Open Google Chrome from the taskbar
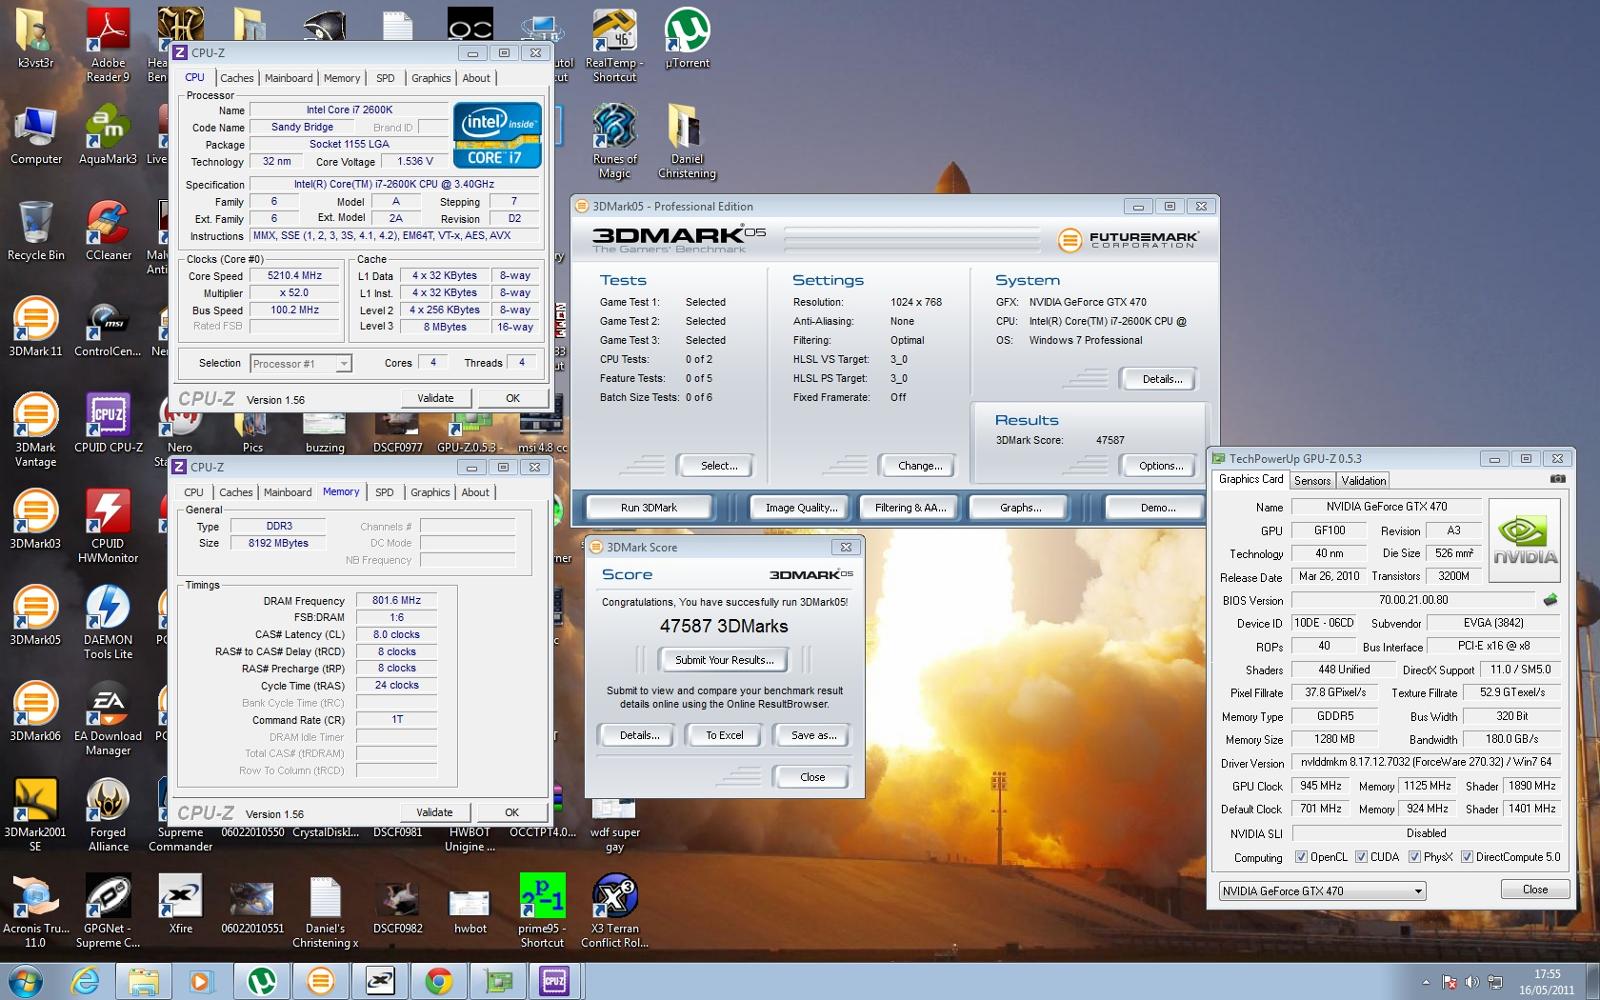Image resolution: width=1600 pixels, height=1000 pixels. (438, 981)
